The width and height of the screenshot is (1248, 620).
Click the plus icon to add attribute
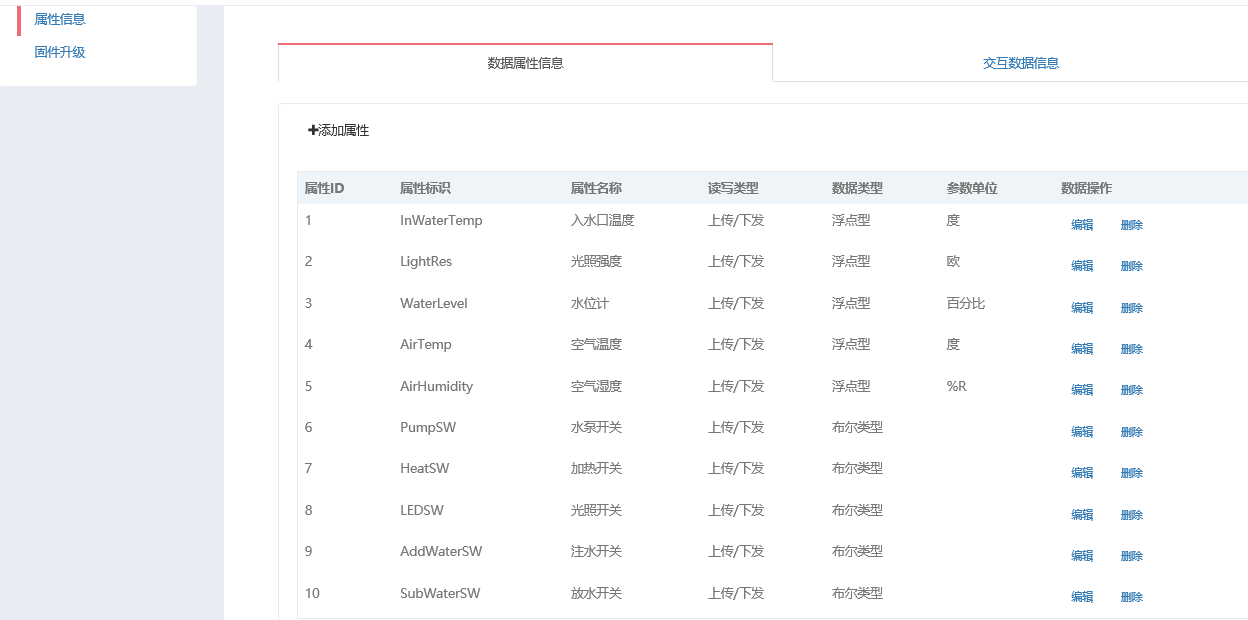[313, 130]
